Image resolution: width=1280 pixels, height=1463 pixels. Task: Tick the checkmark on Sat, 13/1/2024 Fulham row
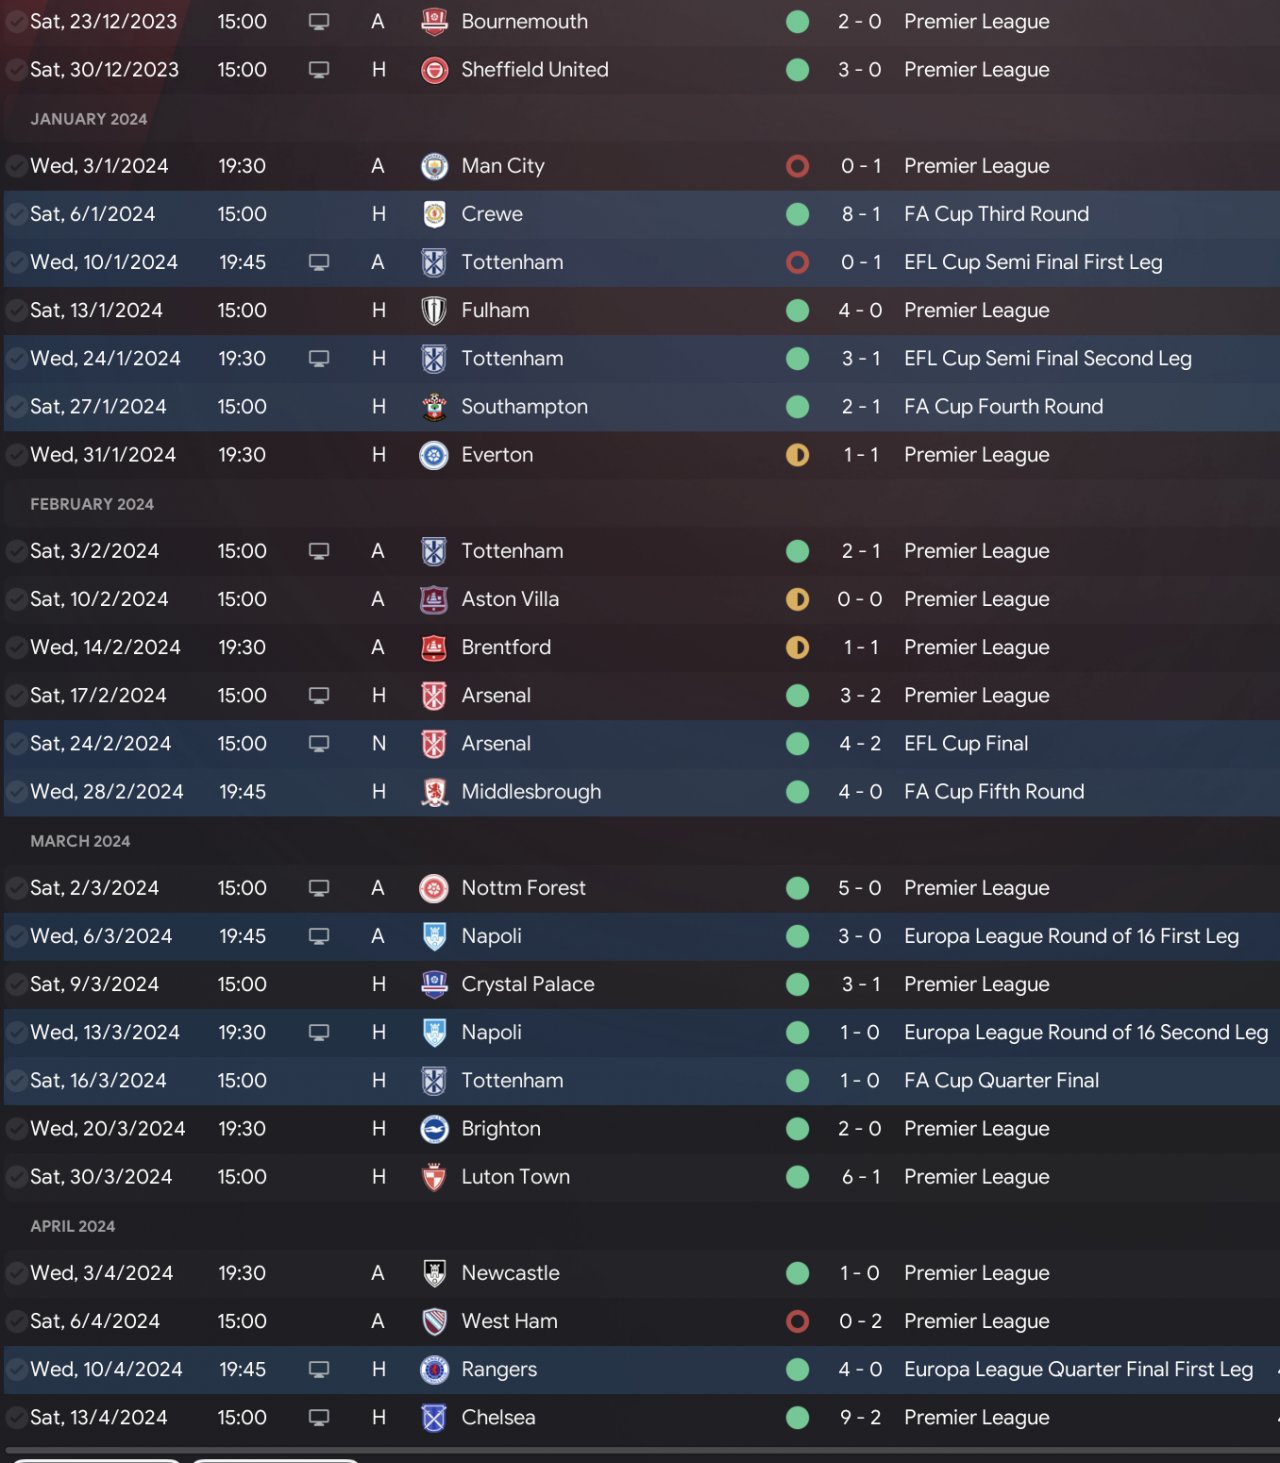(16, 311)
